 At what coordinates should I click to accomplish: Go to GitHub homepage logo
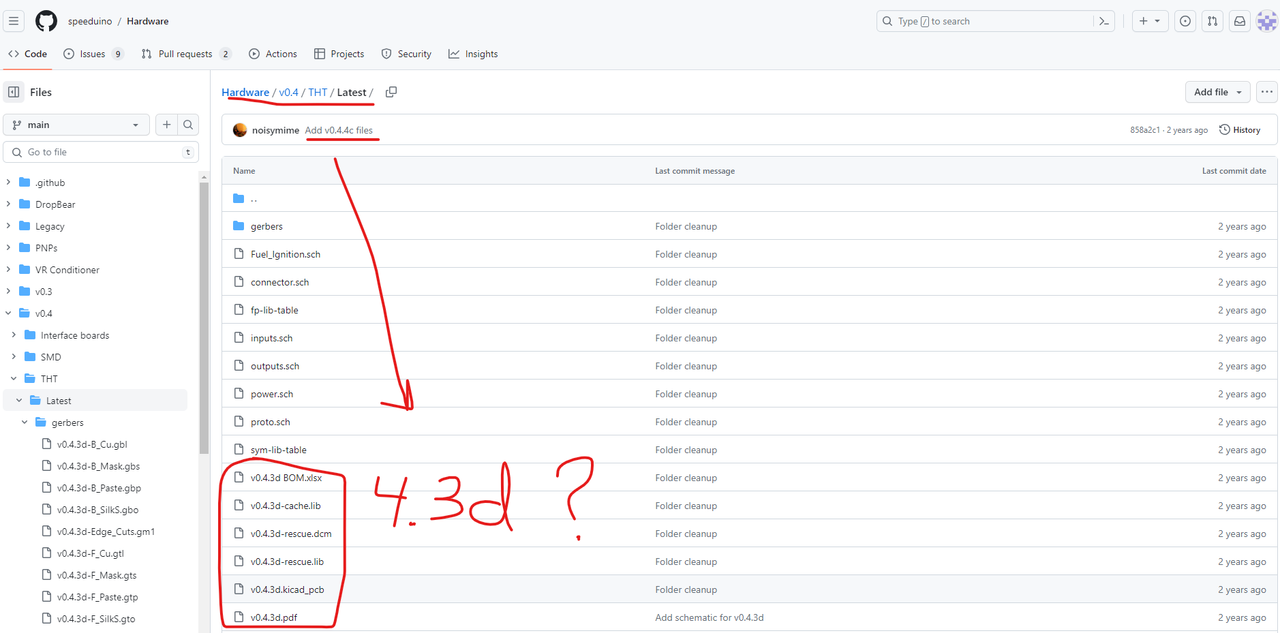tap(46, 21)
